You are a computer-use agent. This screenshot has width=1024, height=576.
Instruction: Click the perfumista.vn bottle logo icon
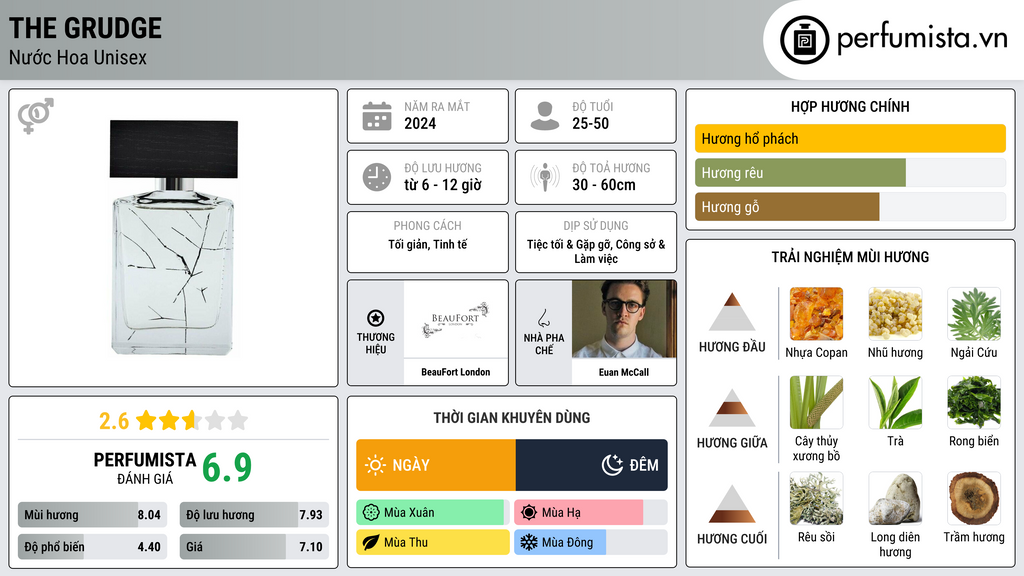tap(804, 40)
